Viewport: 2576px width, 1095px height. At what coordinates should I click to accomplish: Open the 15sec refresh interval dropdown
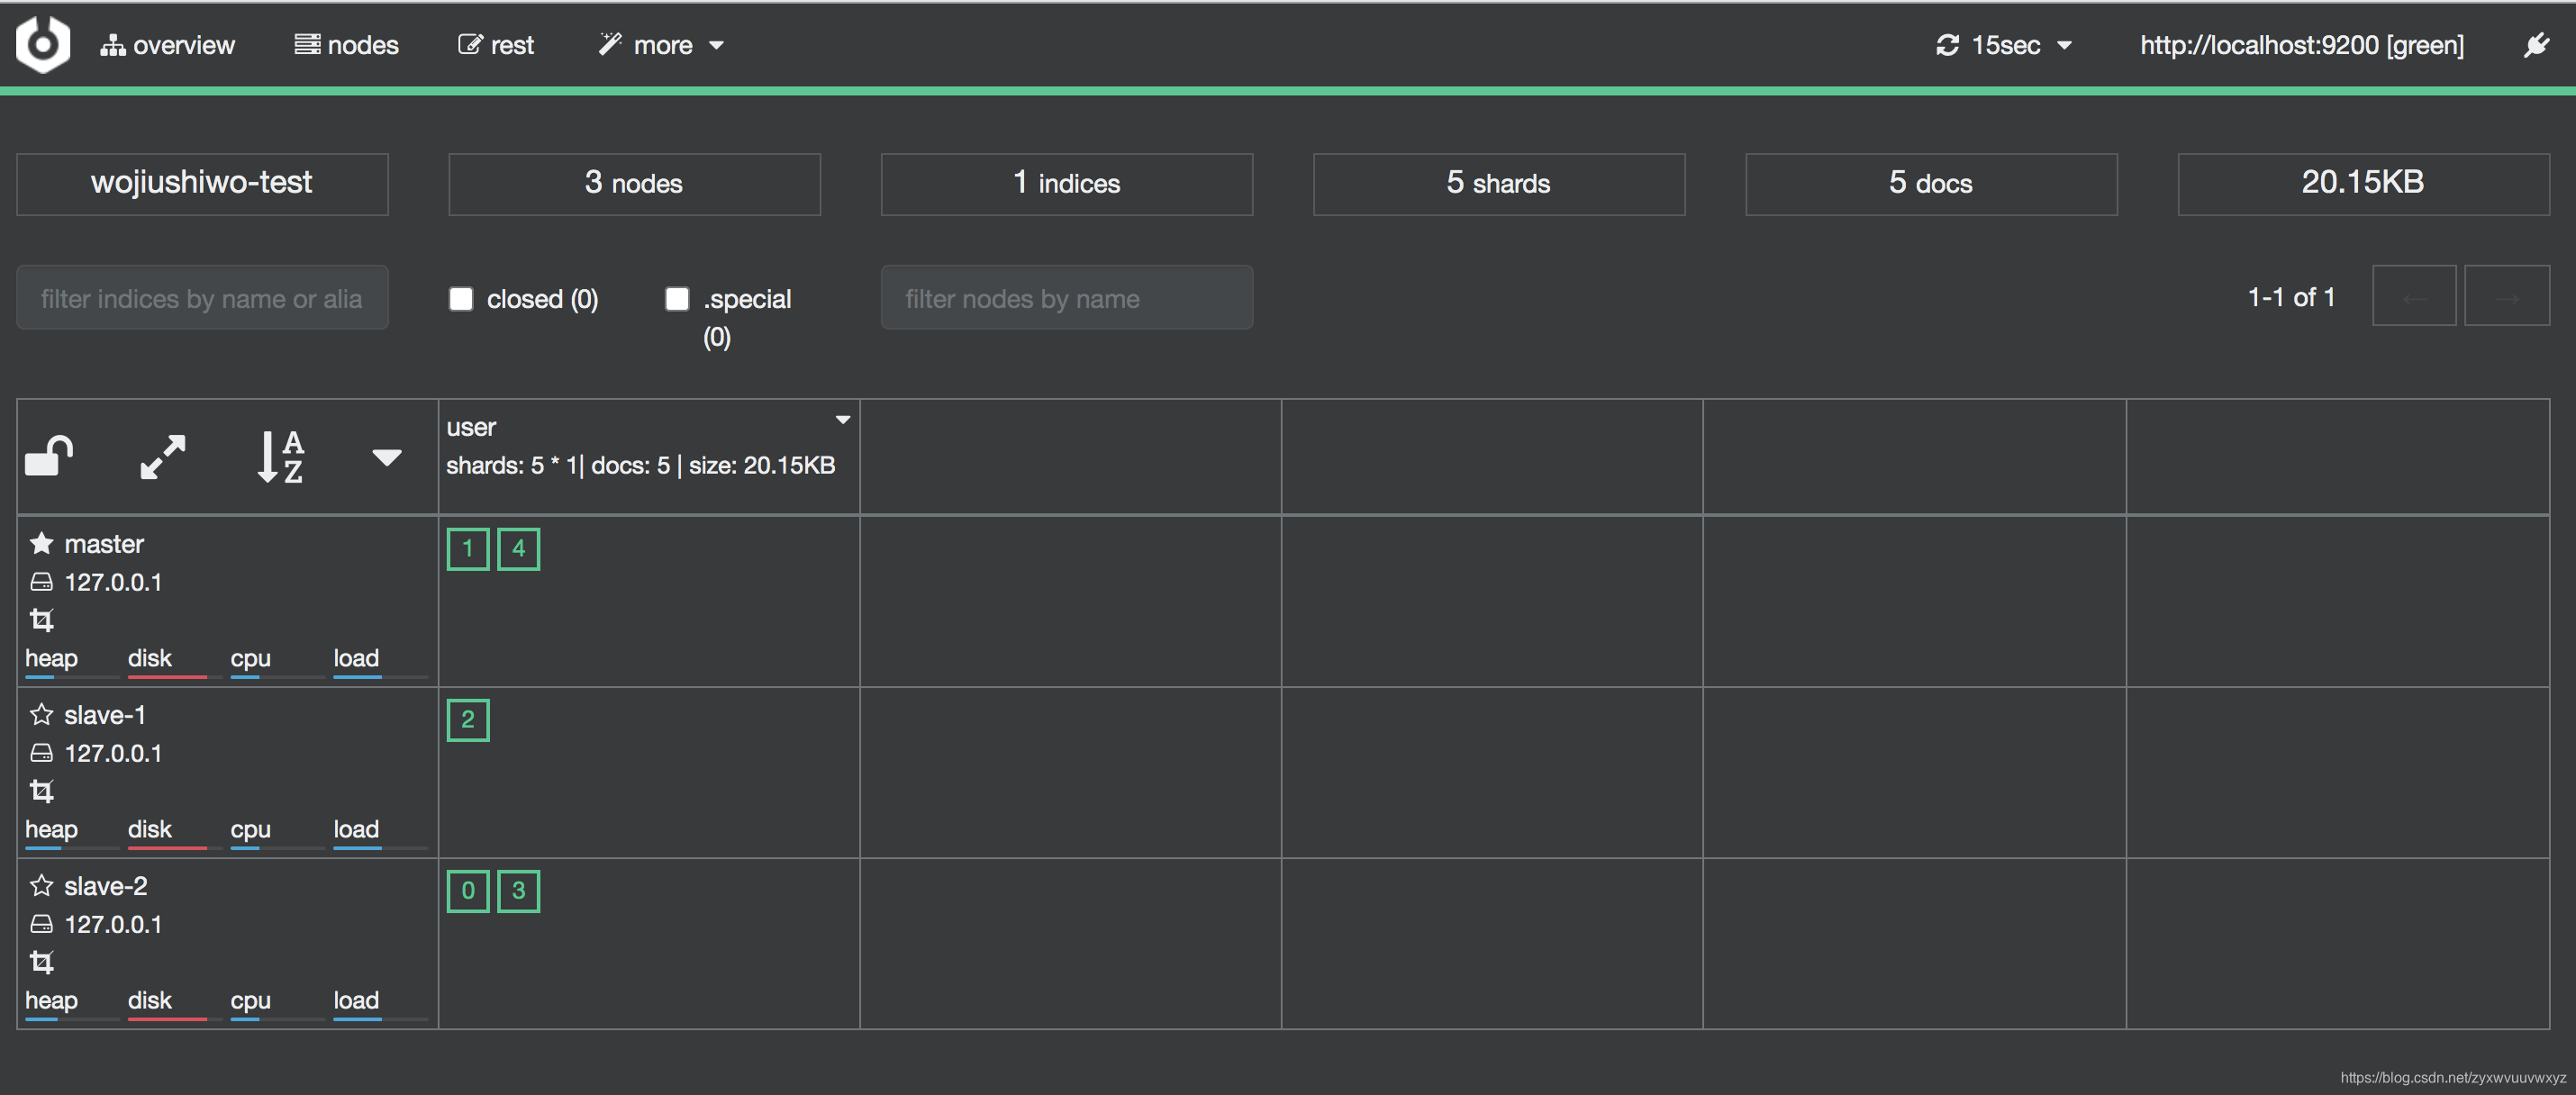pyautogui.click(x=2004, y=45)
